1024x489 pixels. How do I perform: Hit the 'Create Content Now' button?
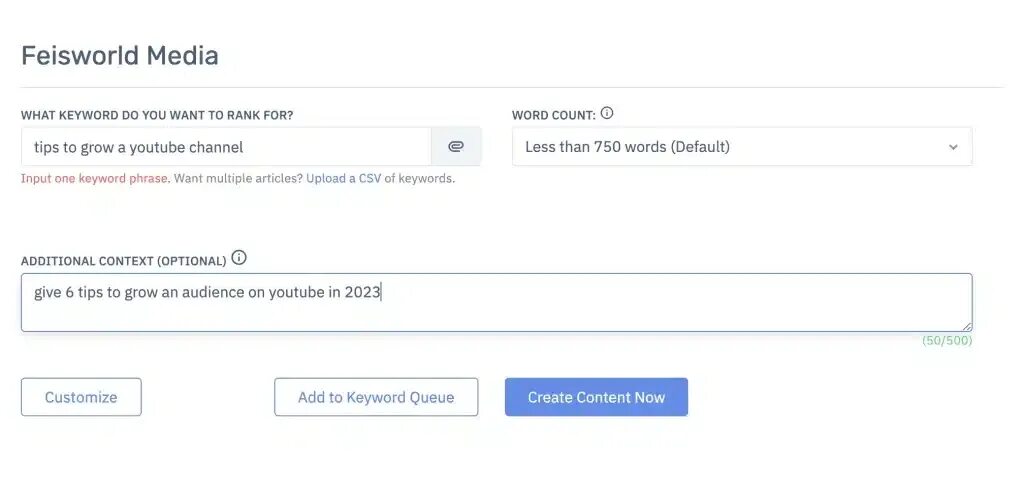[x=596, y=397]
